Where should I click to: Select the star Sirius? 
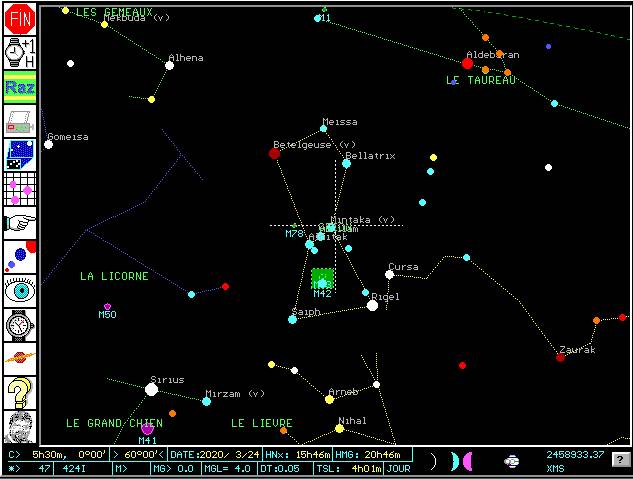[151, 389]
